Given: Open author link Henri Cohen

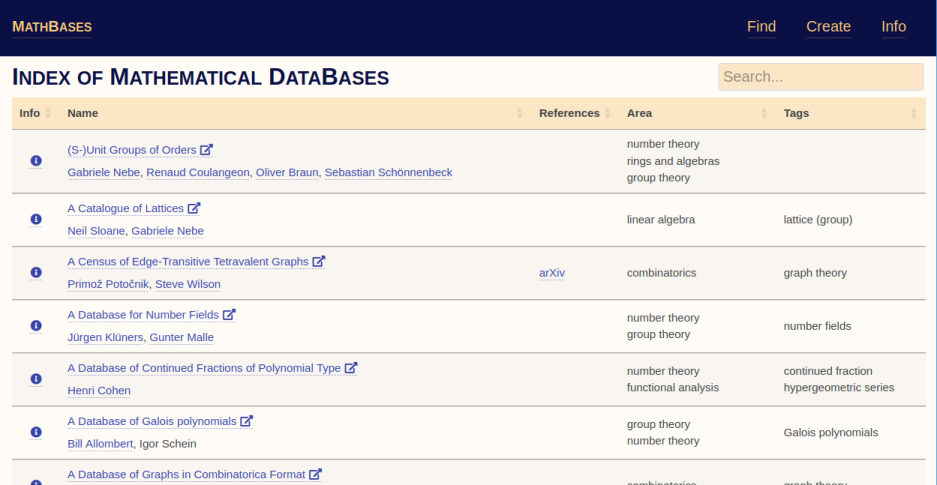Looking at the screenshot, I should (99, 390).
